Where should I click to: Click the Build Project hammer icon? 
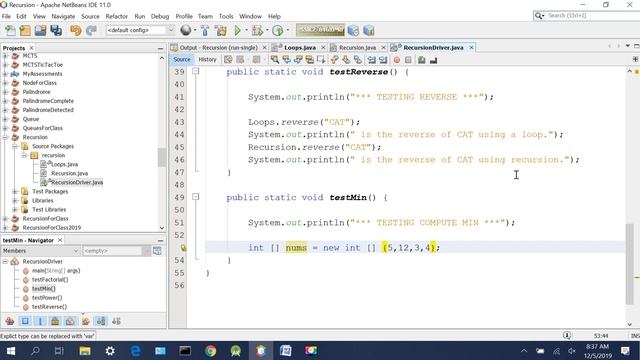coord(205,31)
